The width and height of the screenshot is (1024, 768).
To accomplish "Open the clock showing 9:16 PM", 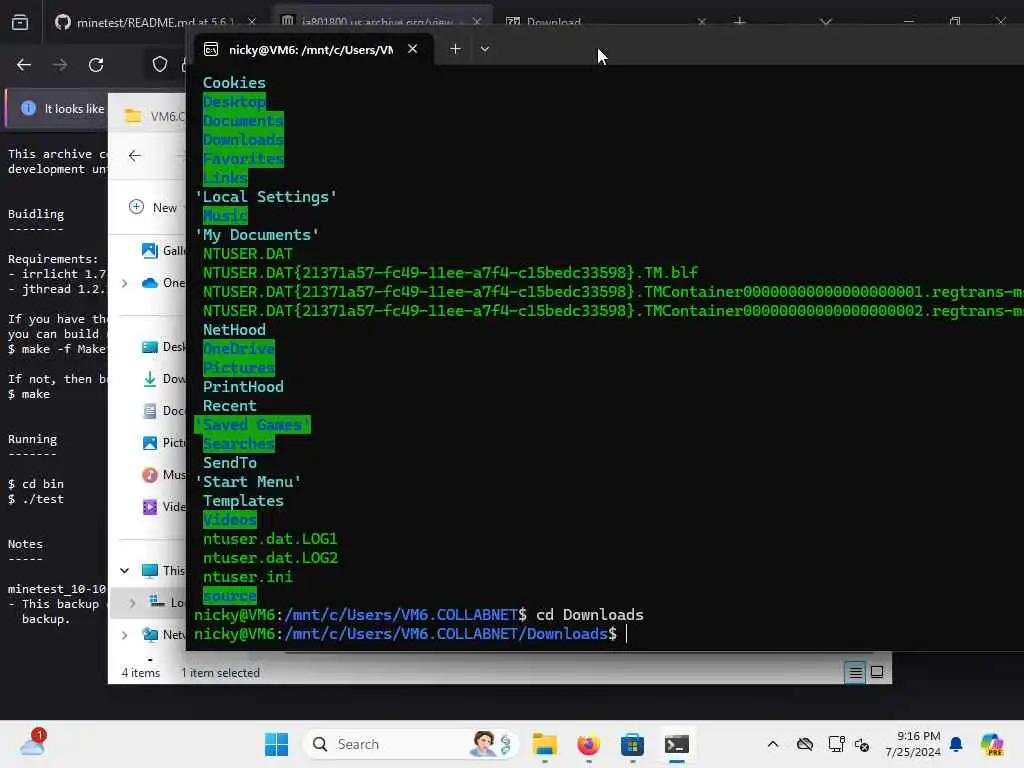I will point(912,744).
